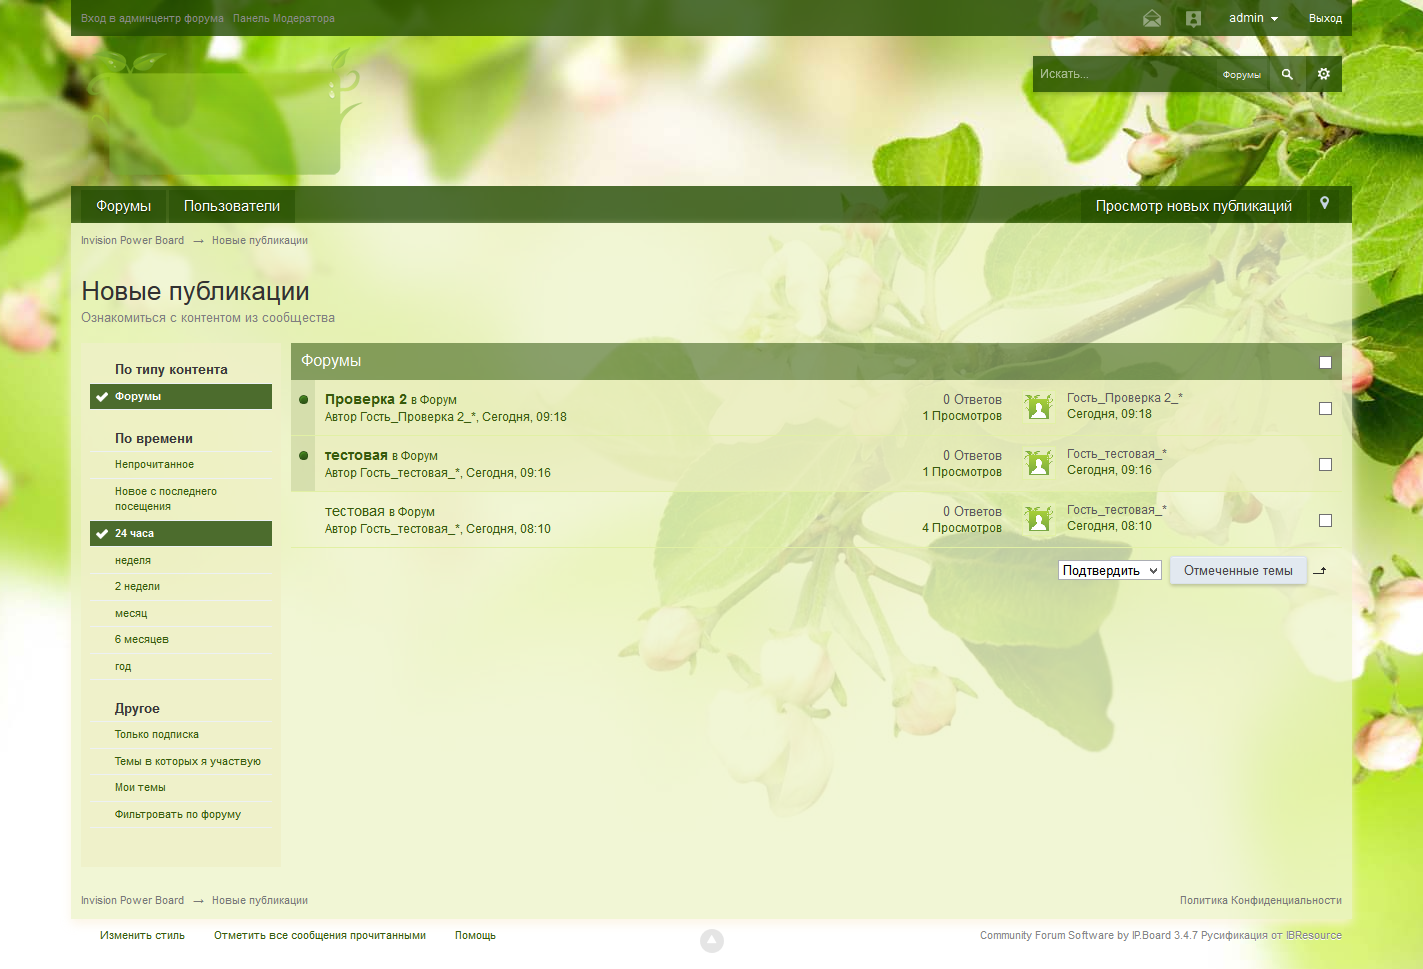Filter by the неделя time period

(133, 560)
